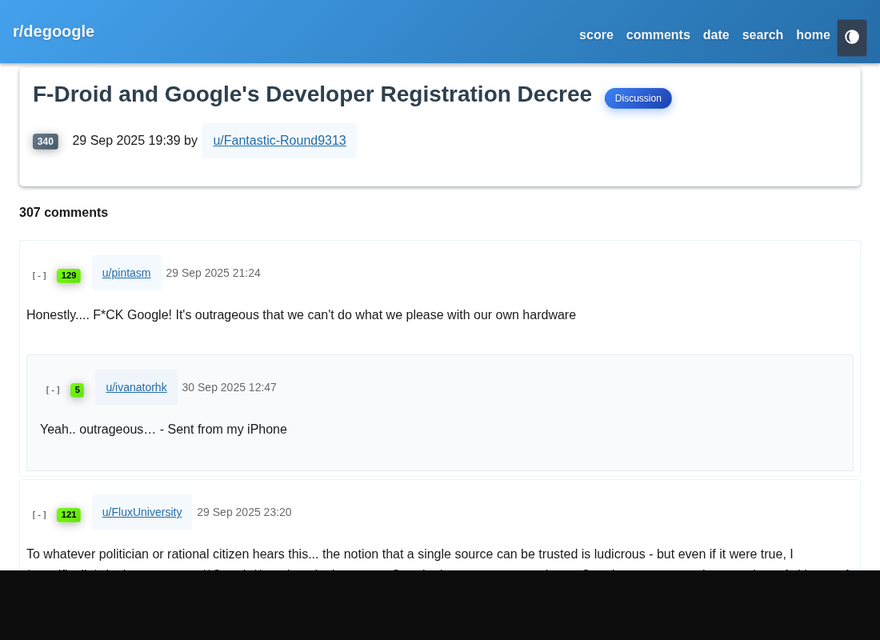Collapse the u/FluxUniversity comment thread
The image size is (880, 640).
(39, 515)
